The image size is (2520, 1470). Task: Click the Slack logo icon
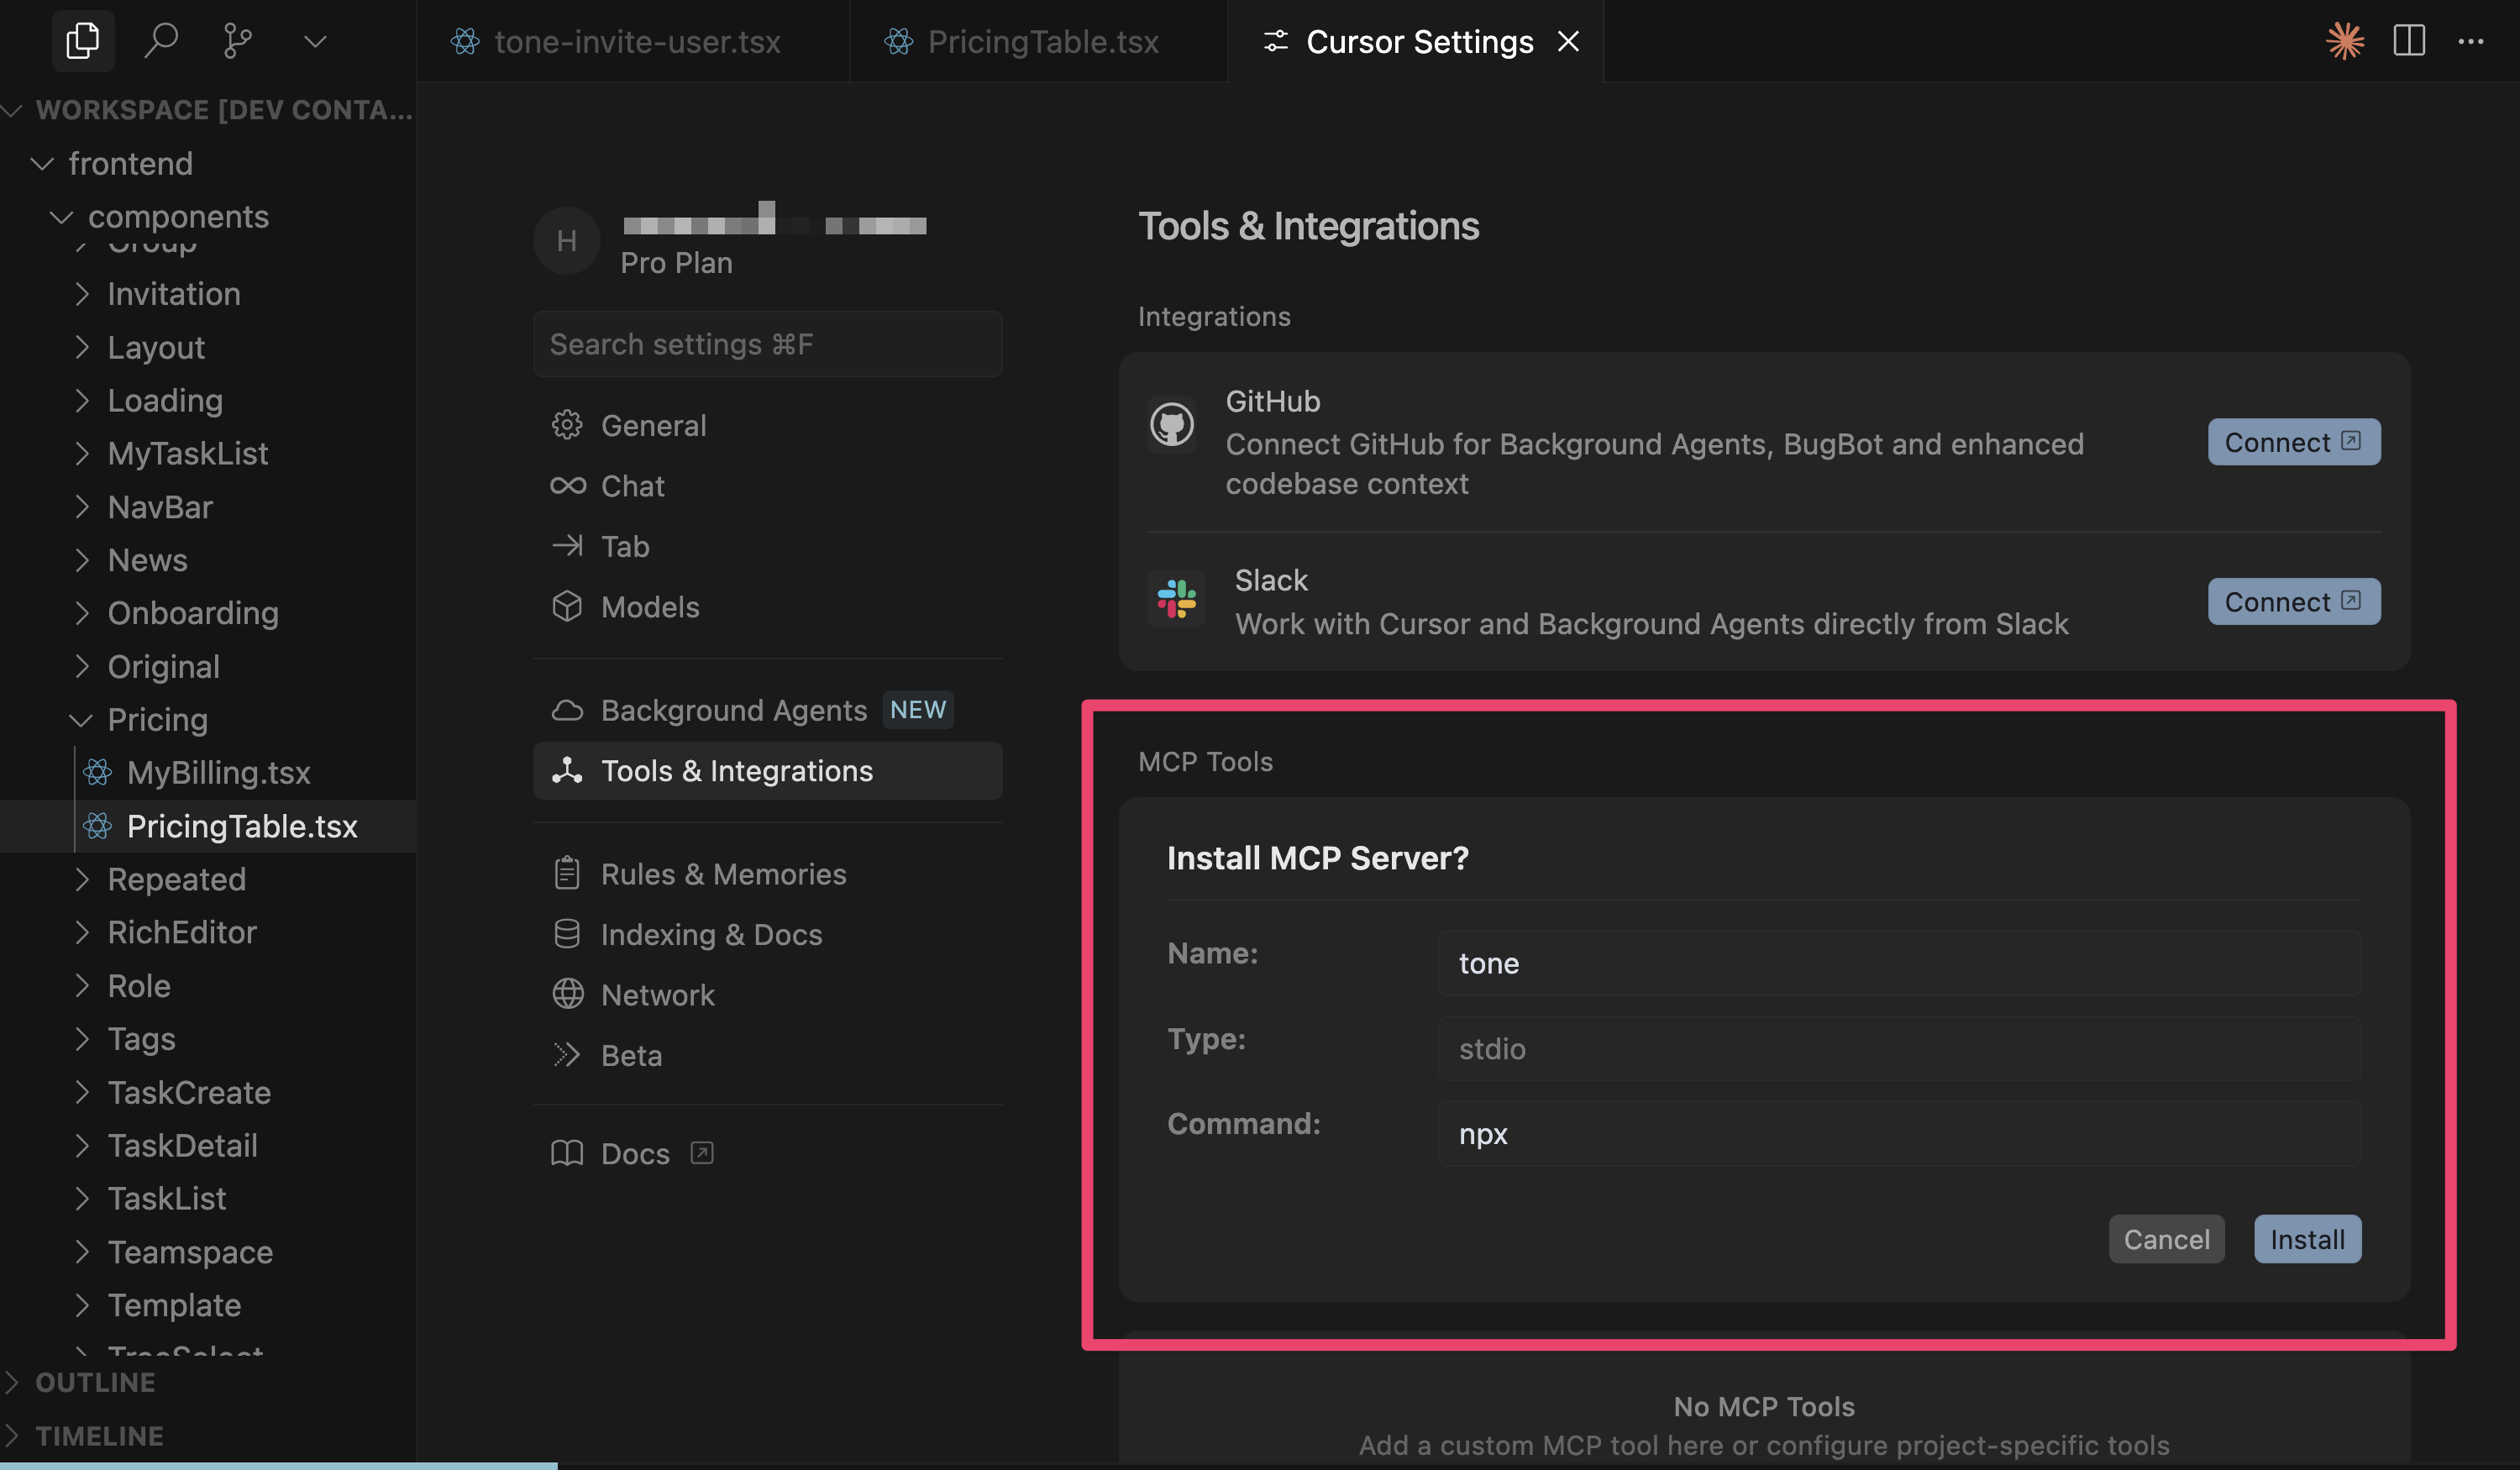1176,598
